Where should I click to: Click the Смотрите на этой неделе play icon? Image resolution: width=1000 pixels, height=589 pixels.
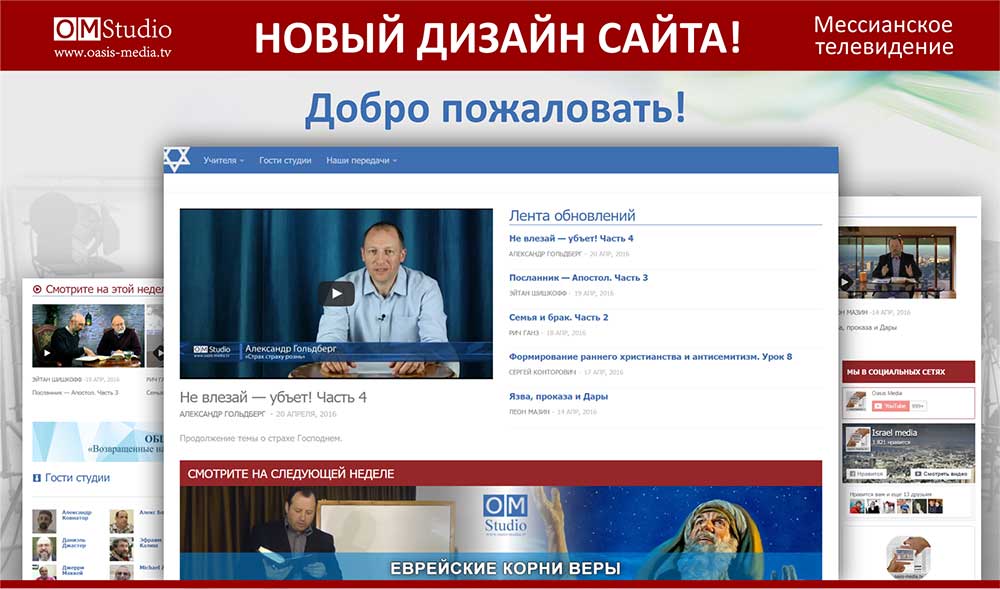coord(37,289)
